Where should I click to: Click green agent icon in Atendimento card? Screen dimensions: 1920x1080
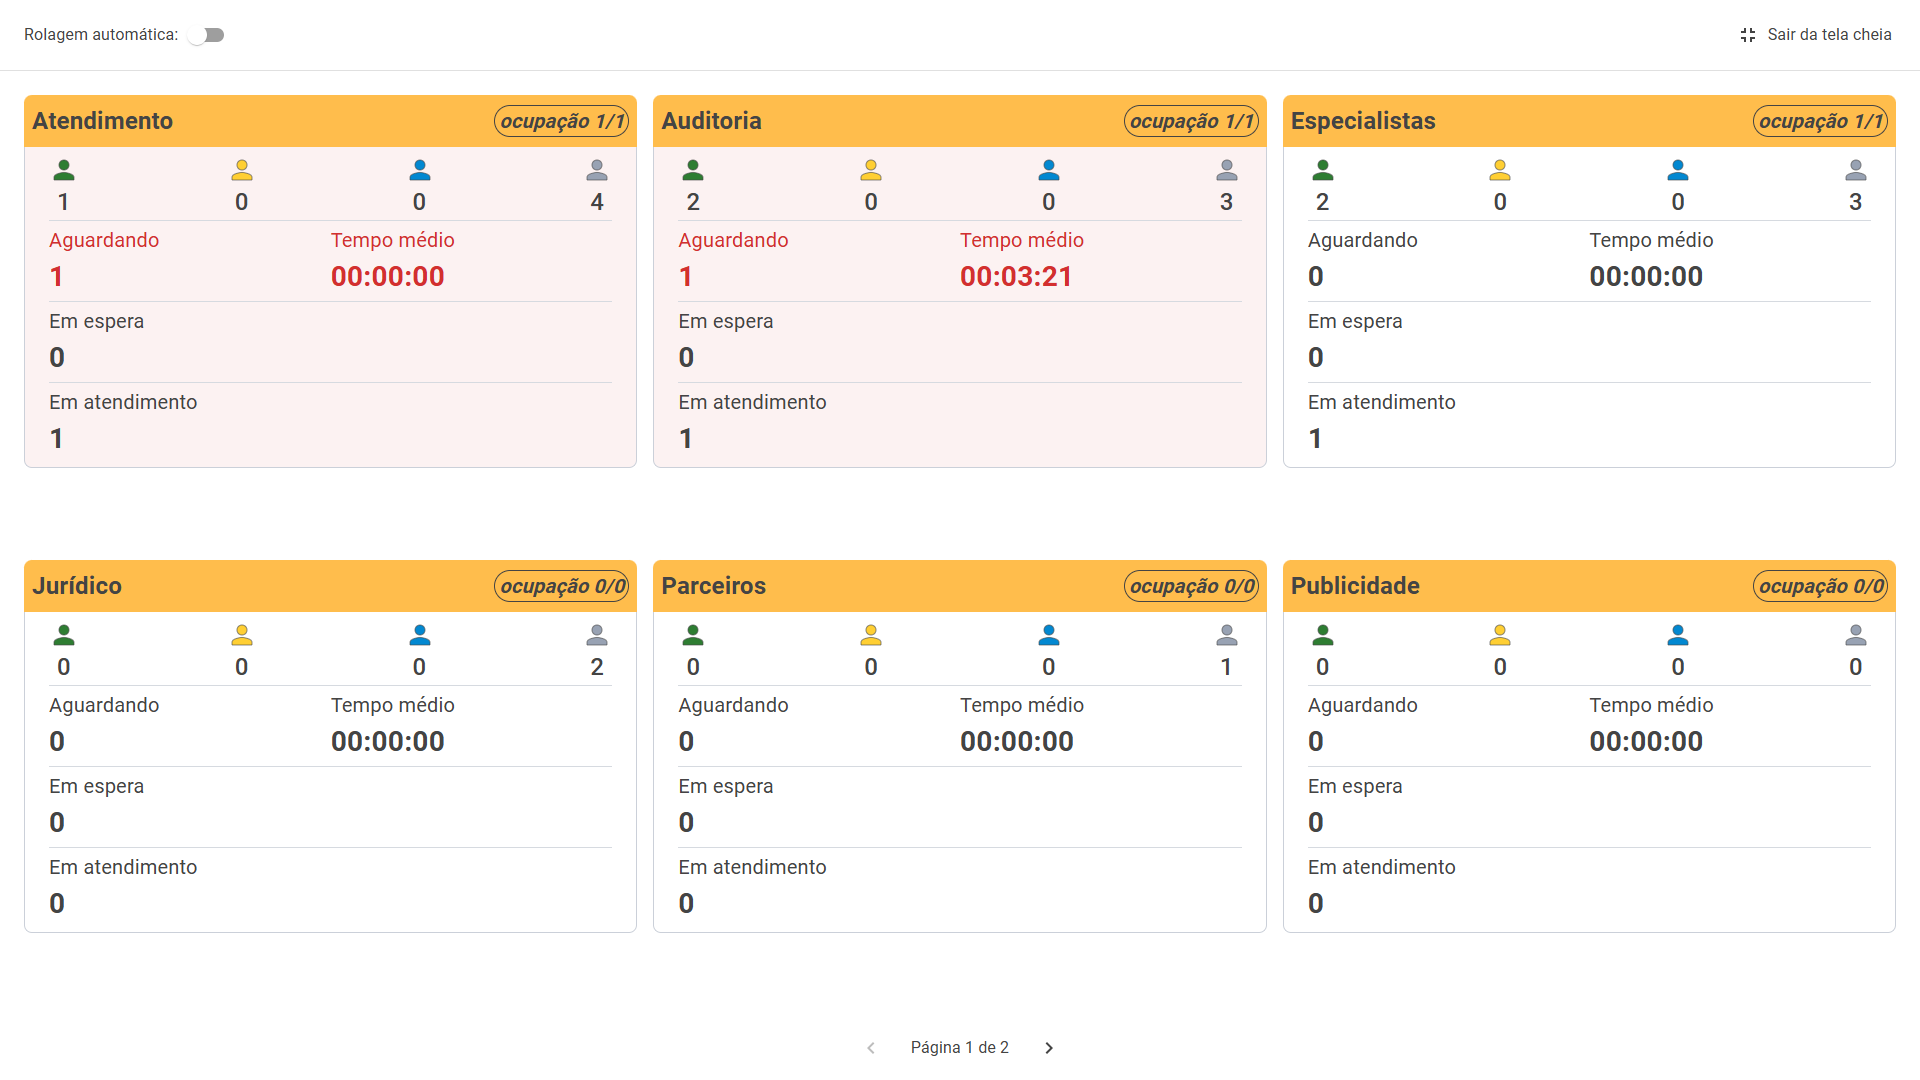point(64,170)
